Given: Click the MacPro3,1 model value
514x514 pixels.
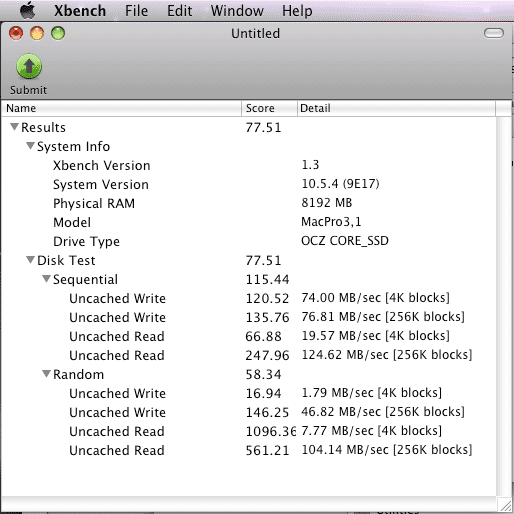Looking at the screenshot, I should [331, 222].
